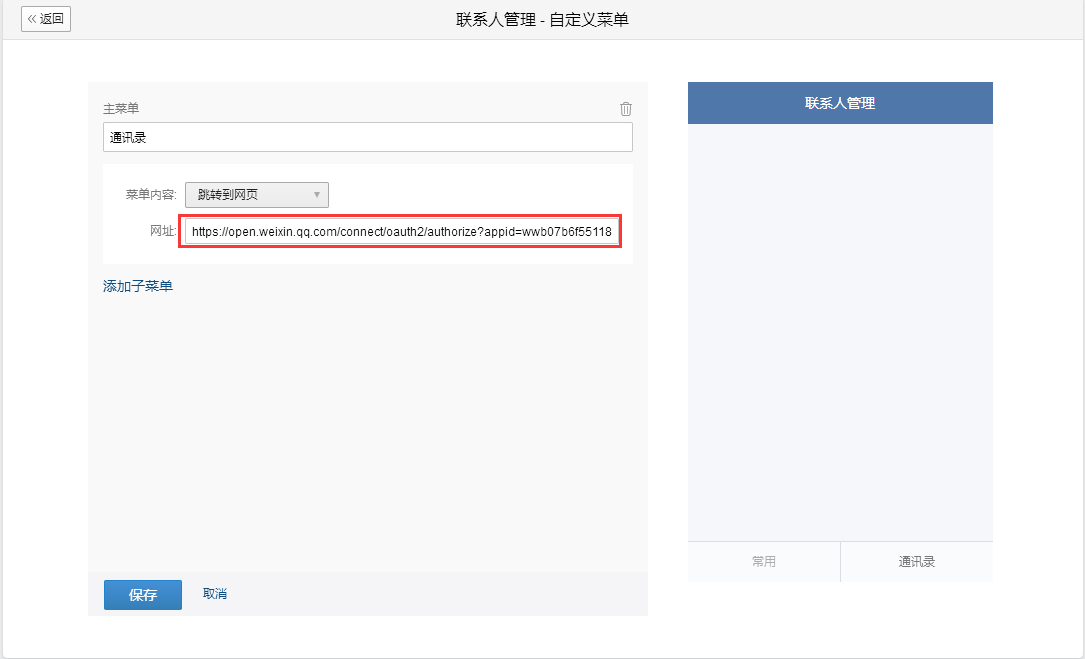Click the 联系人管理 preview header

(x=840, y=103)
